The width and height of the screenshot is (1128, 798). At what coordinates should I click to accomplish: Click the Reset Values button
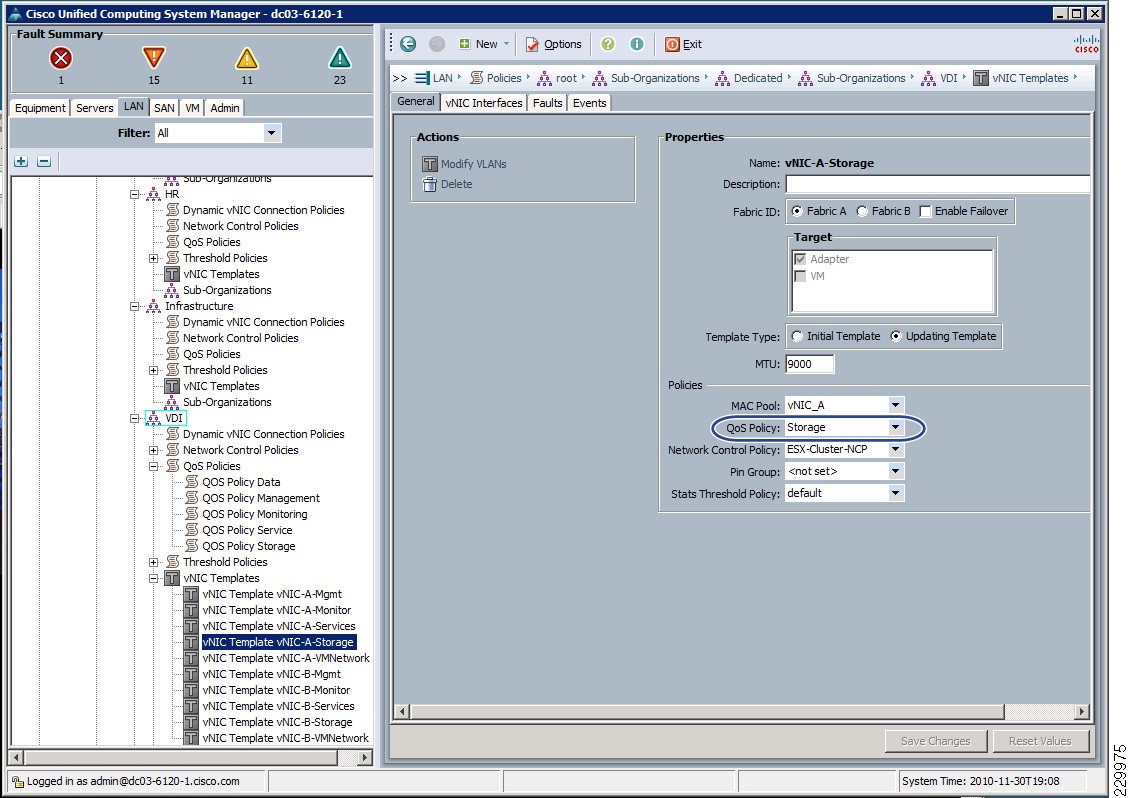[1040, 741]
